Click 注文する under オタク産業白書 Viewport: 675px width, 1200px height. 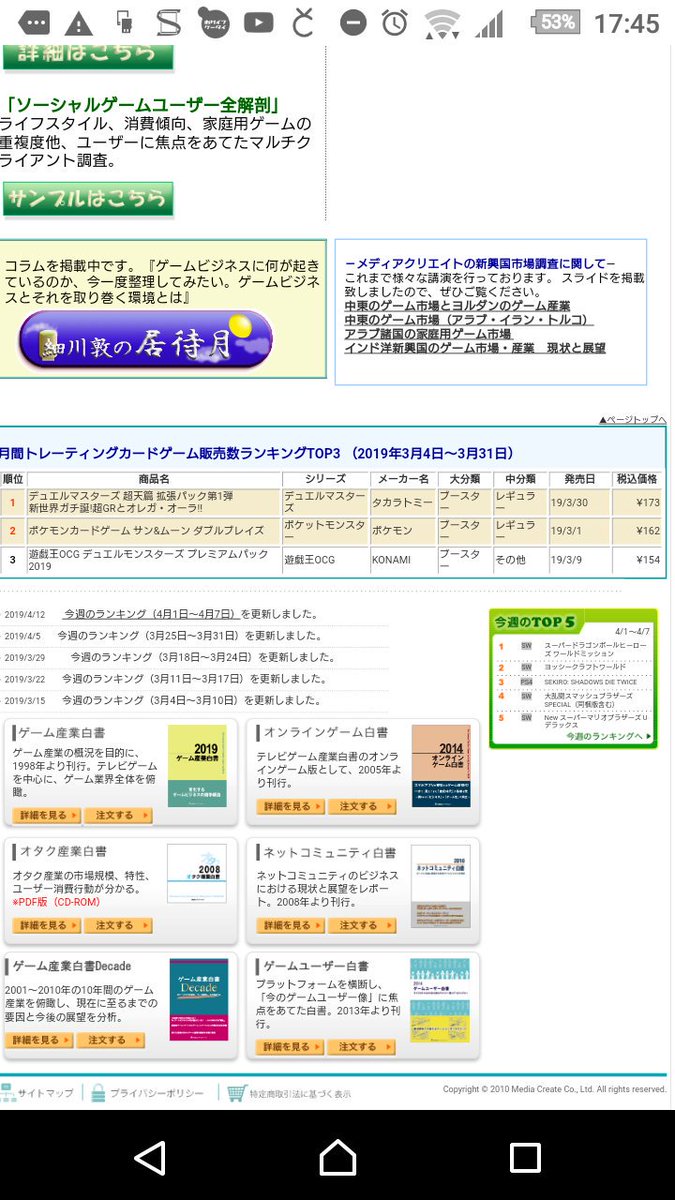118,926
